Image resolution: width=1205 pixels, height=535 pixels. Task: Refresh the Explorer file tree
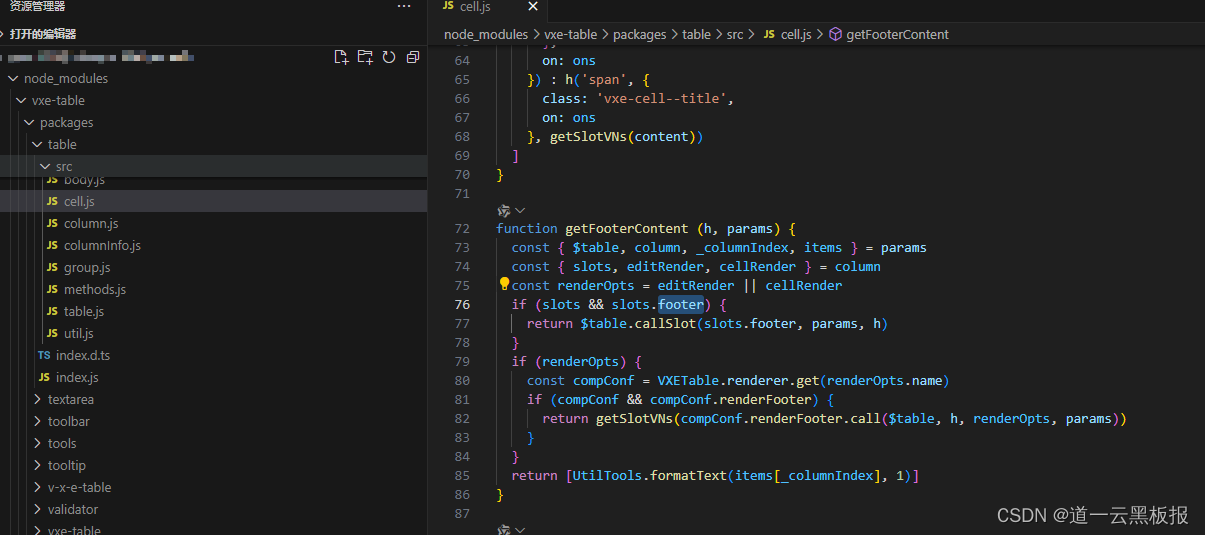click(389, 57)
